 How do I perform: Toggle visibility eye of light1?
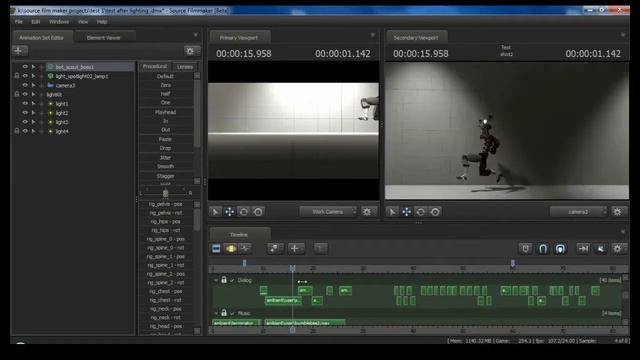pyautogui.click(x=25, y=104)
